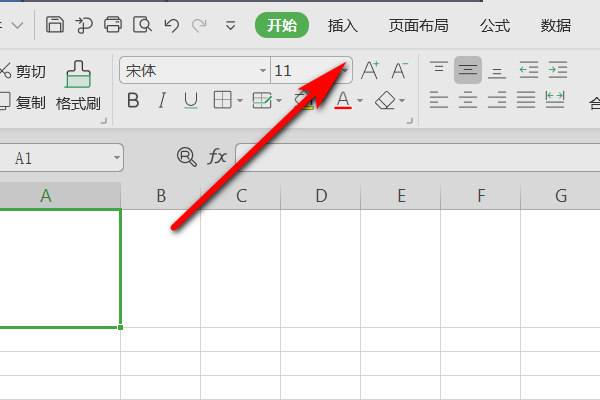Open table style dropdown arrow

279,101
